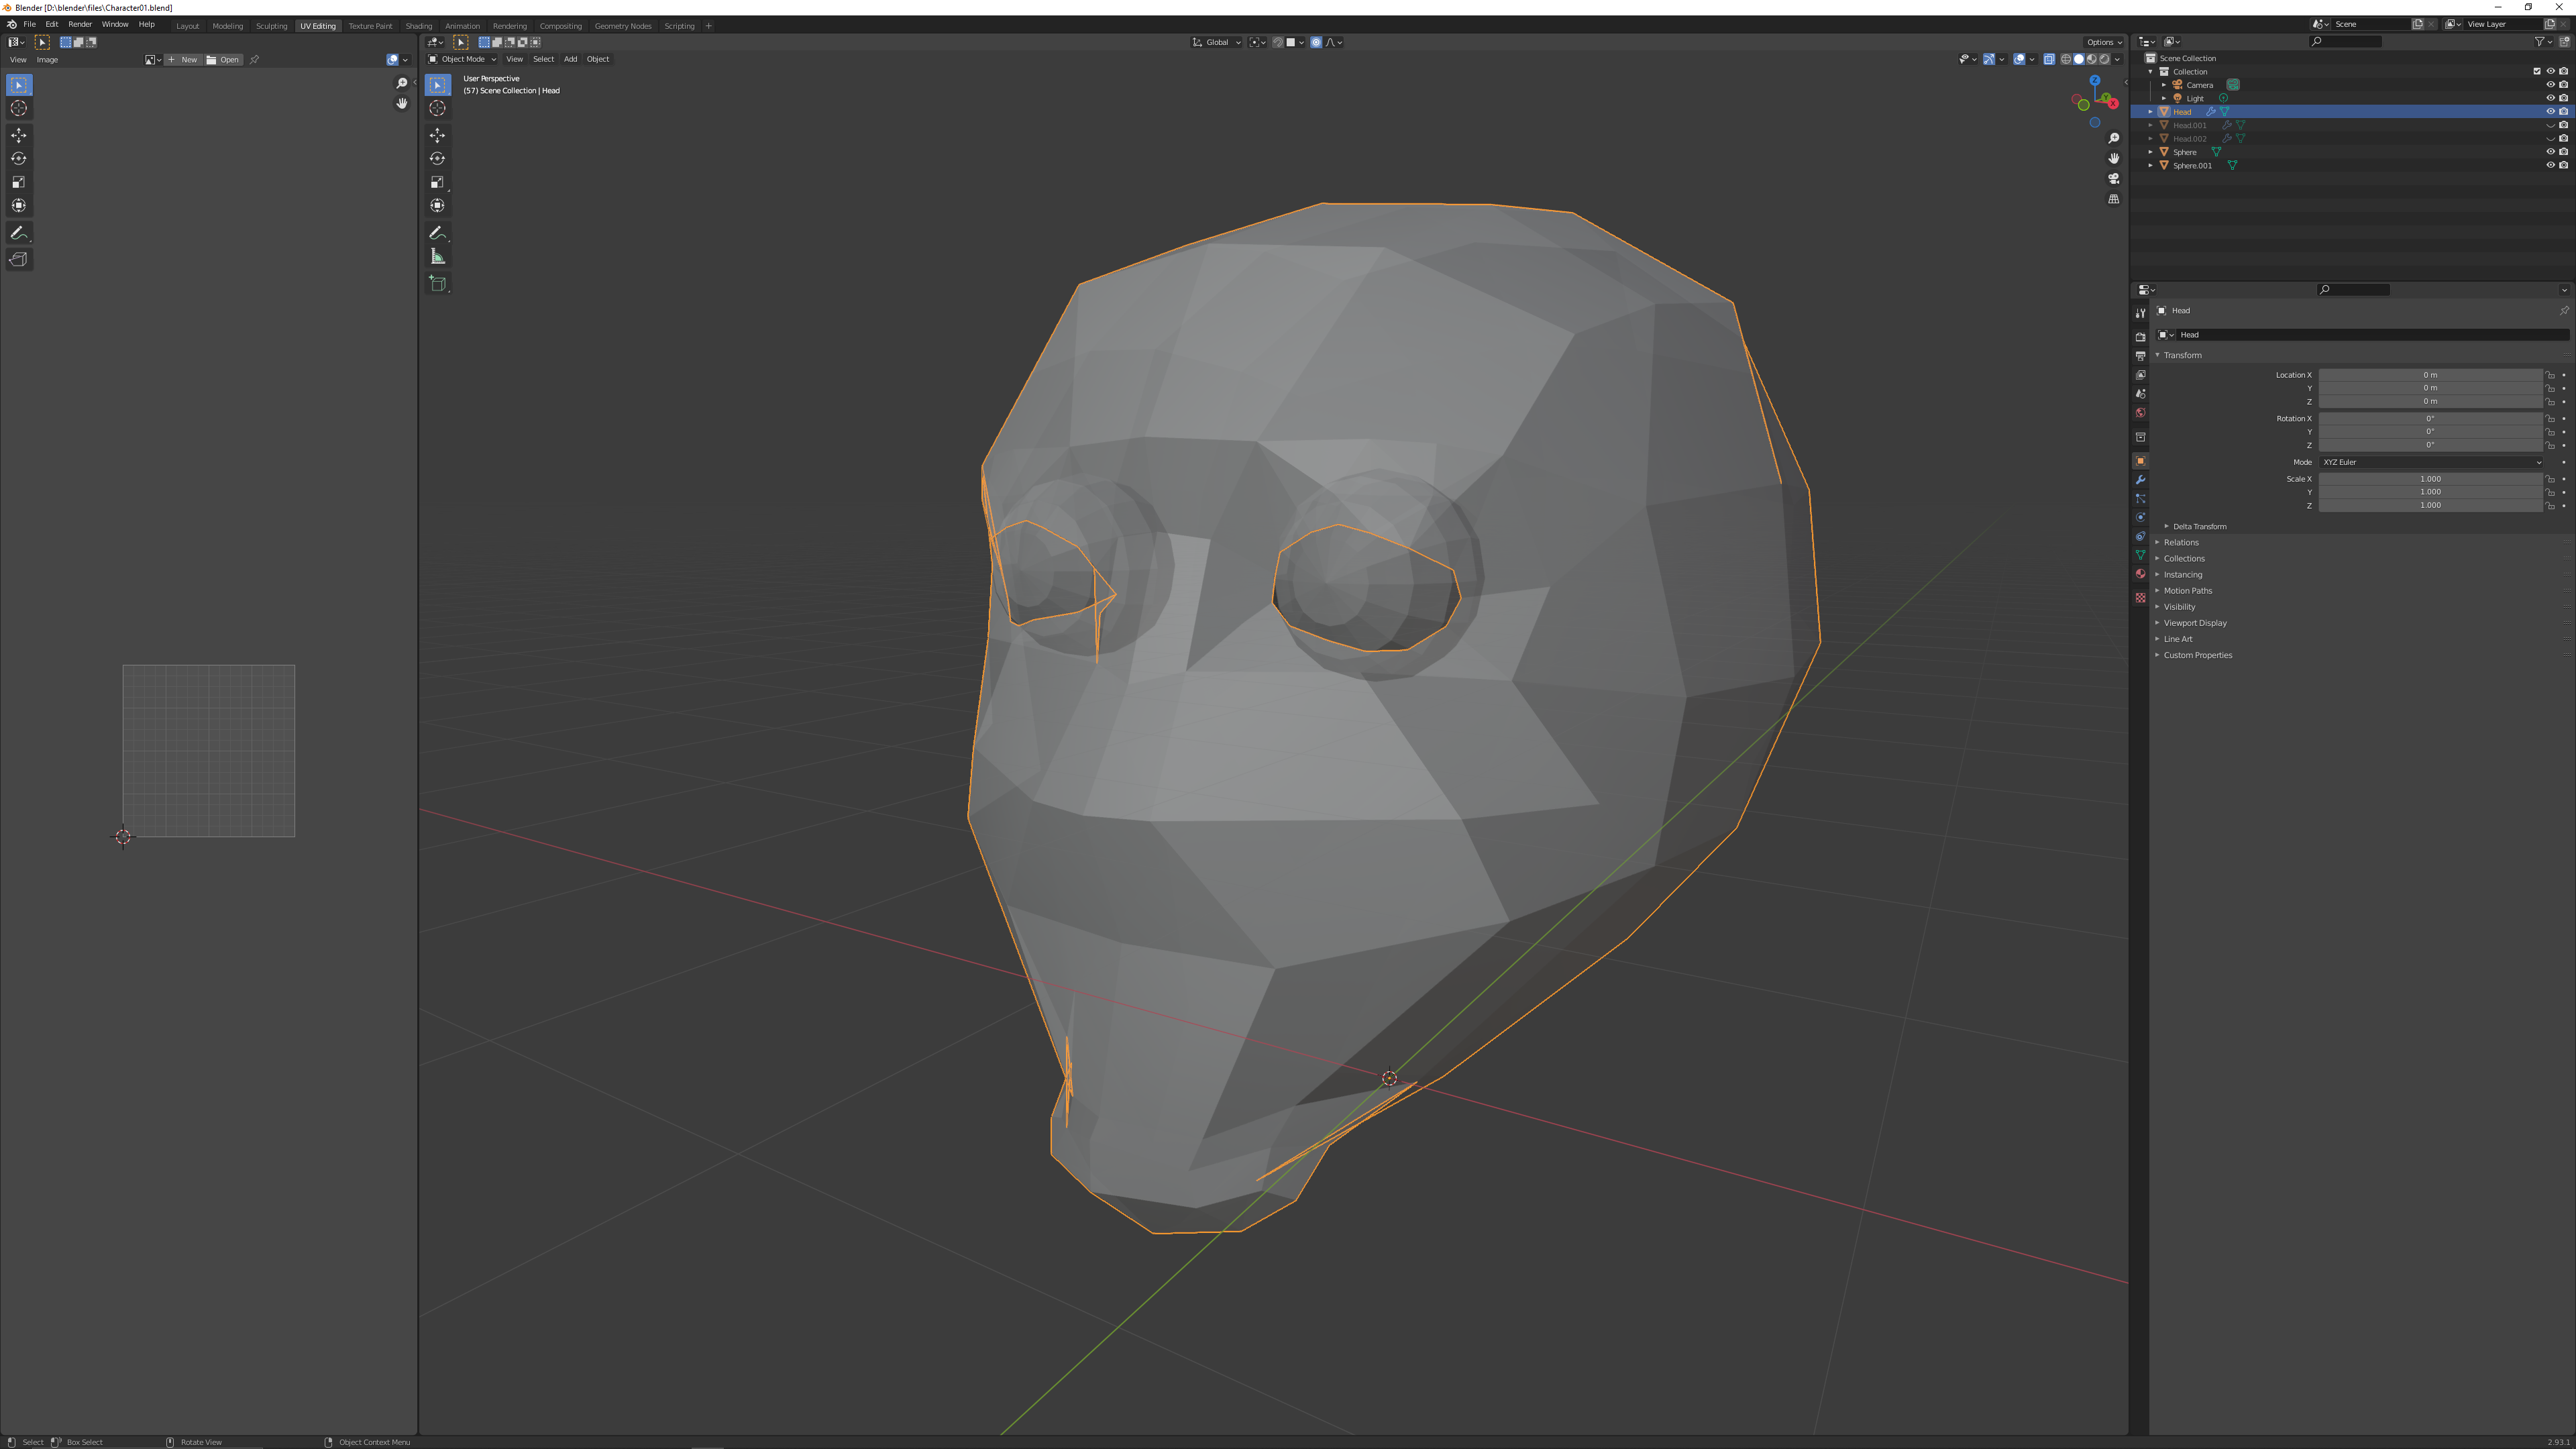Select the Cursor tool in 3D viewport toolbar
The height and width of the screenshot is (1449, 2576).
tap(437, 108)
